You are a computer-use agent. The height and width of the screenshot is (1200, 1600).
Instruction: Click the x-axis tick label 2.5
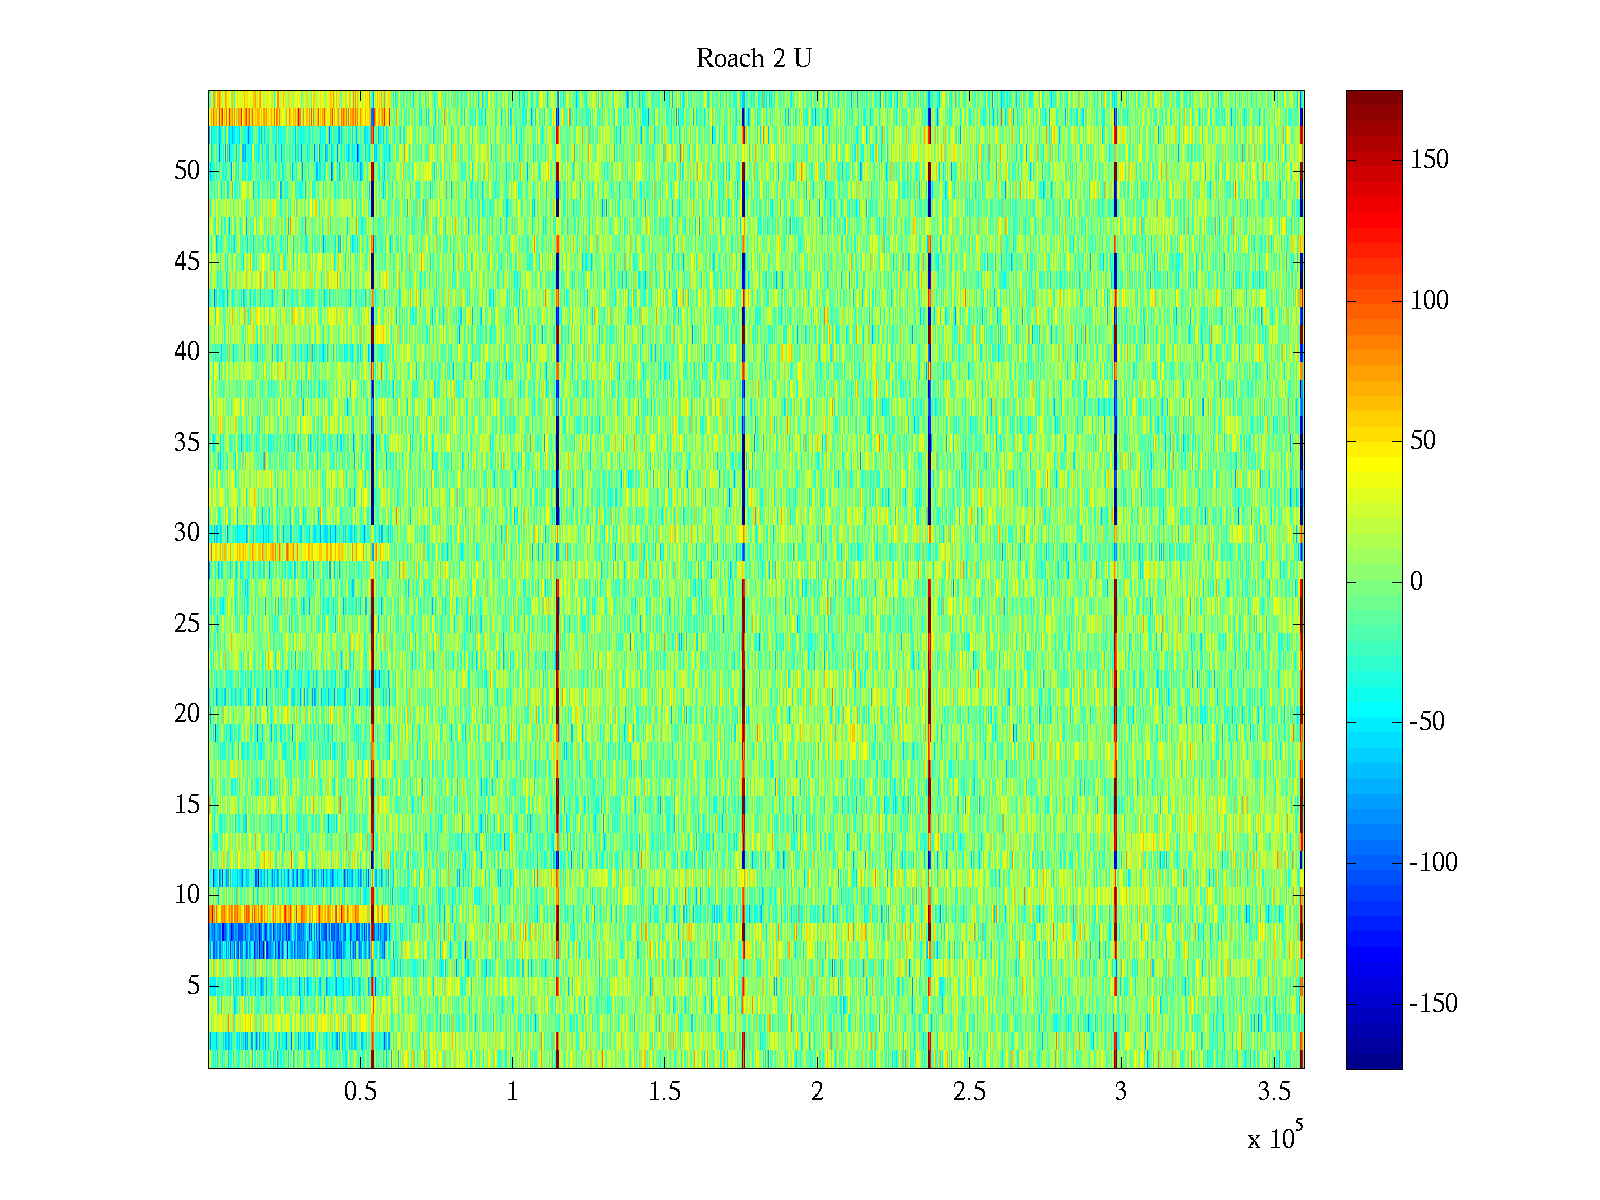click(x=969, y=1092)
